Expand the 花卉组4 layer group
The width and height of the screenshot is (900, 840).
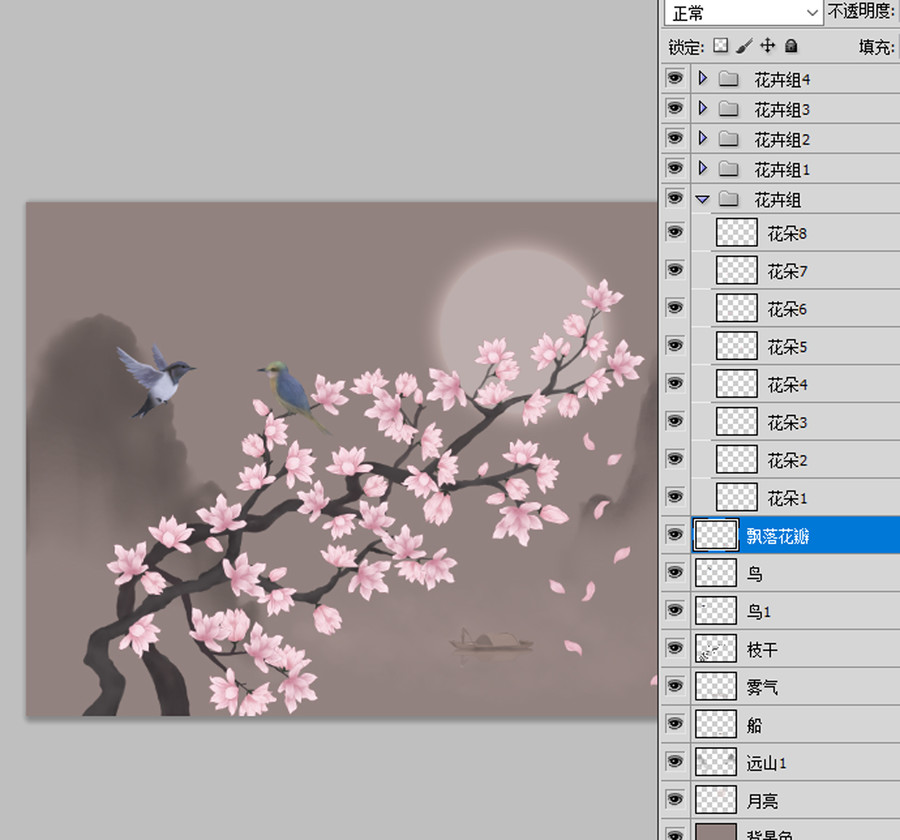703,78
